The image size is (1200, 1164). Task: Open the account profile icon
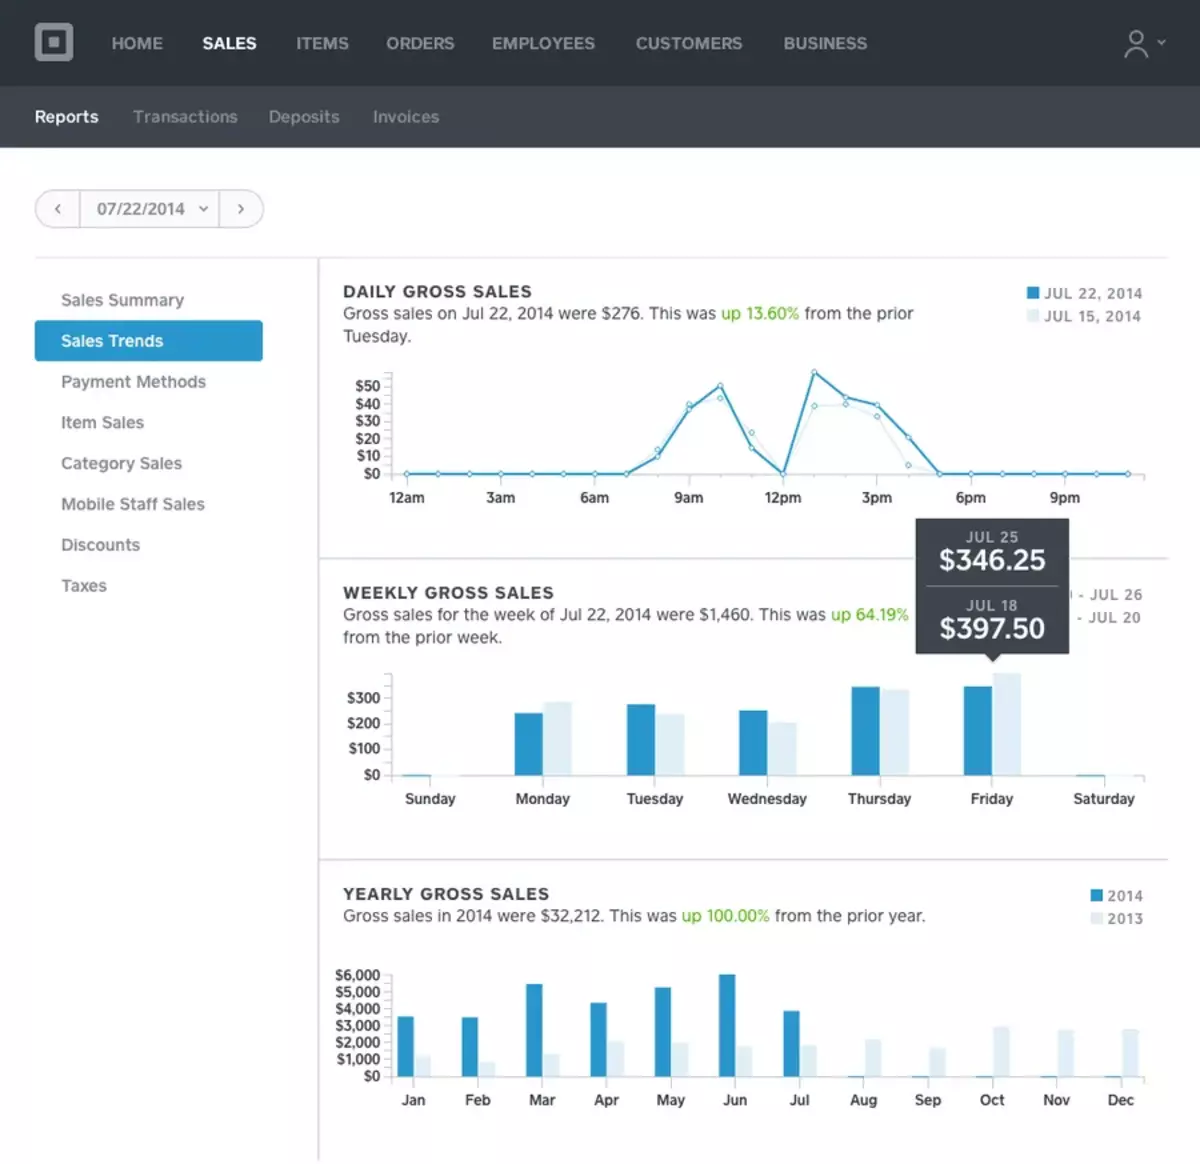[1135, 42]
